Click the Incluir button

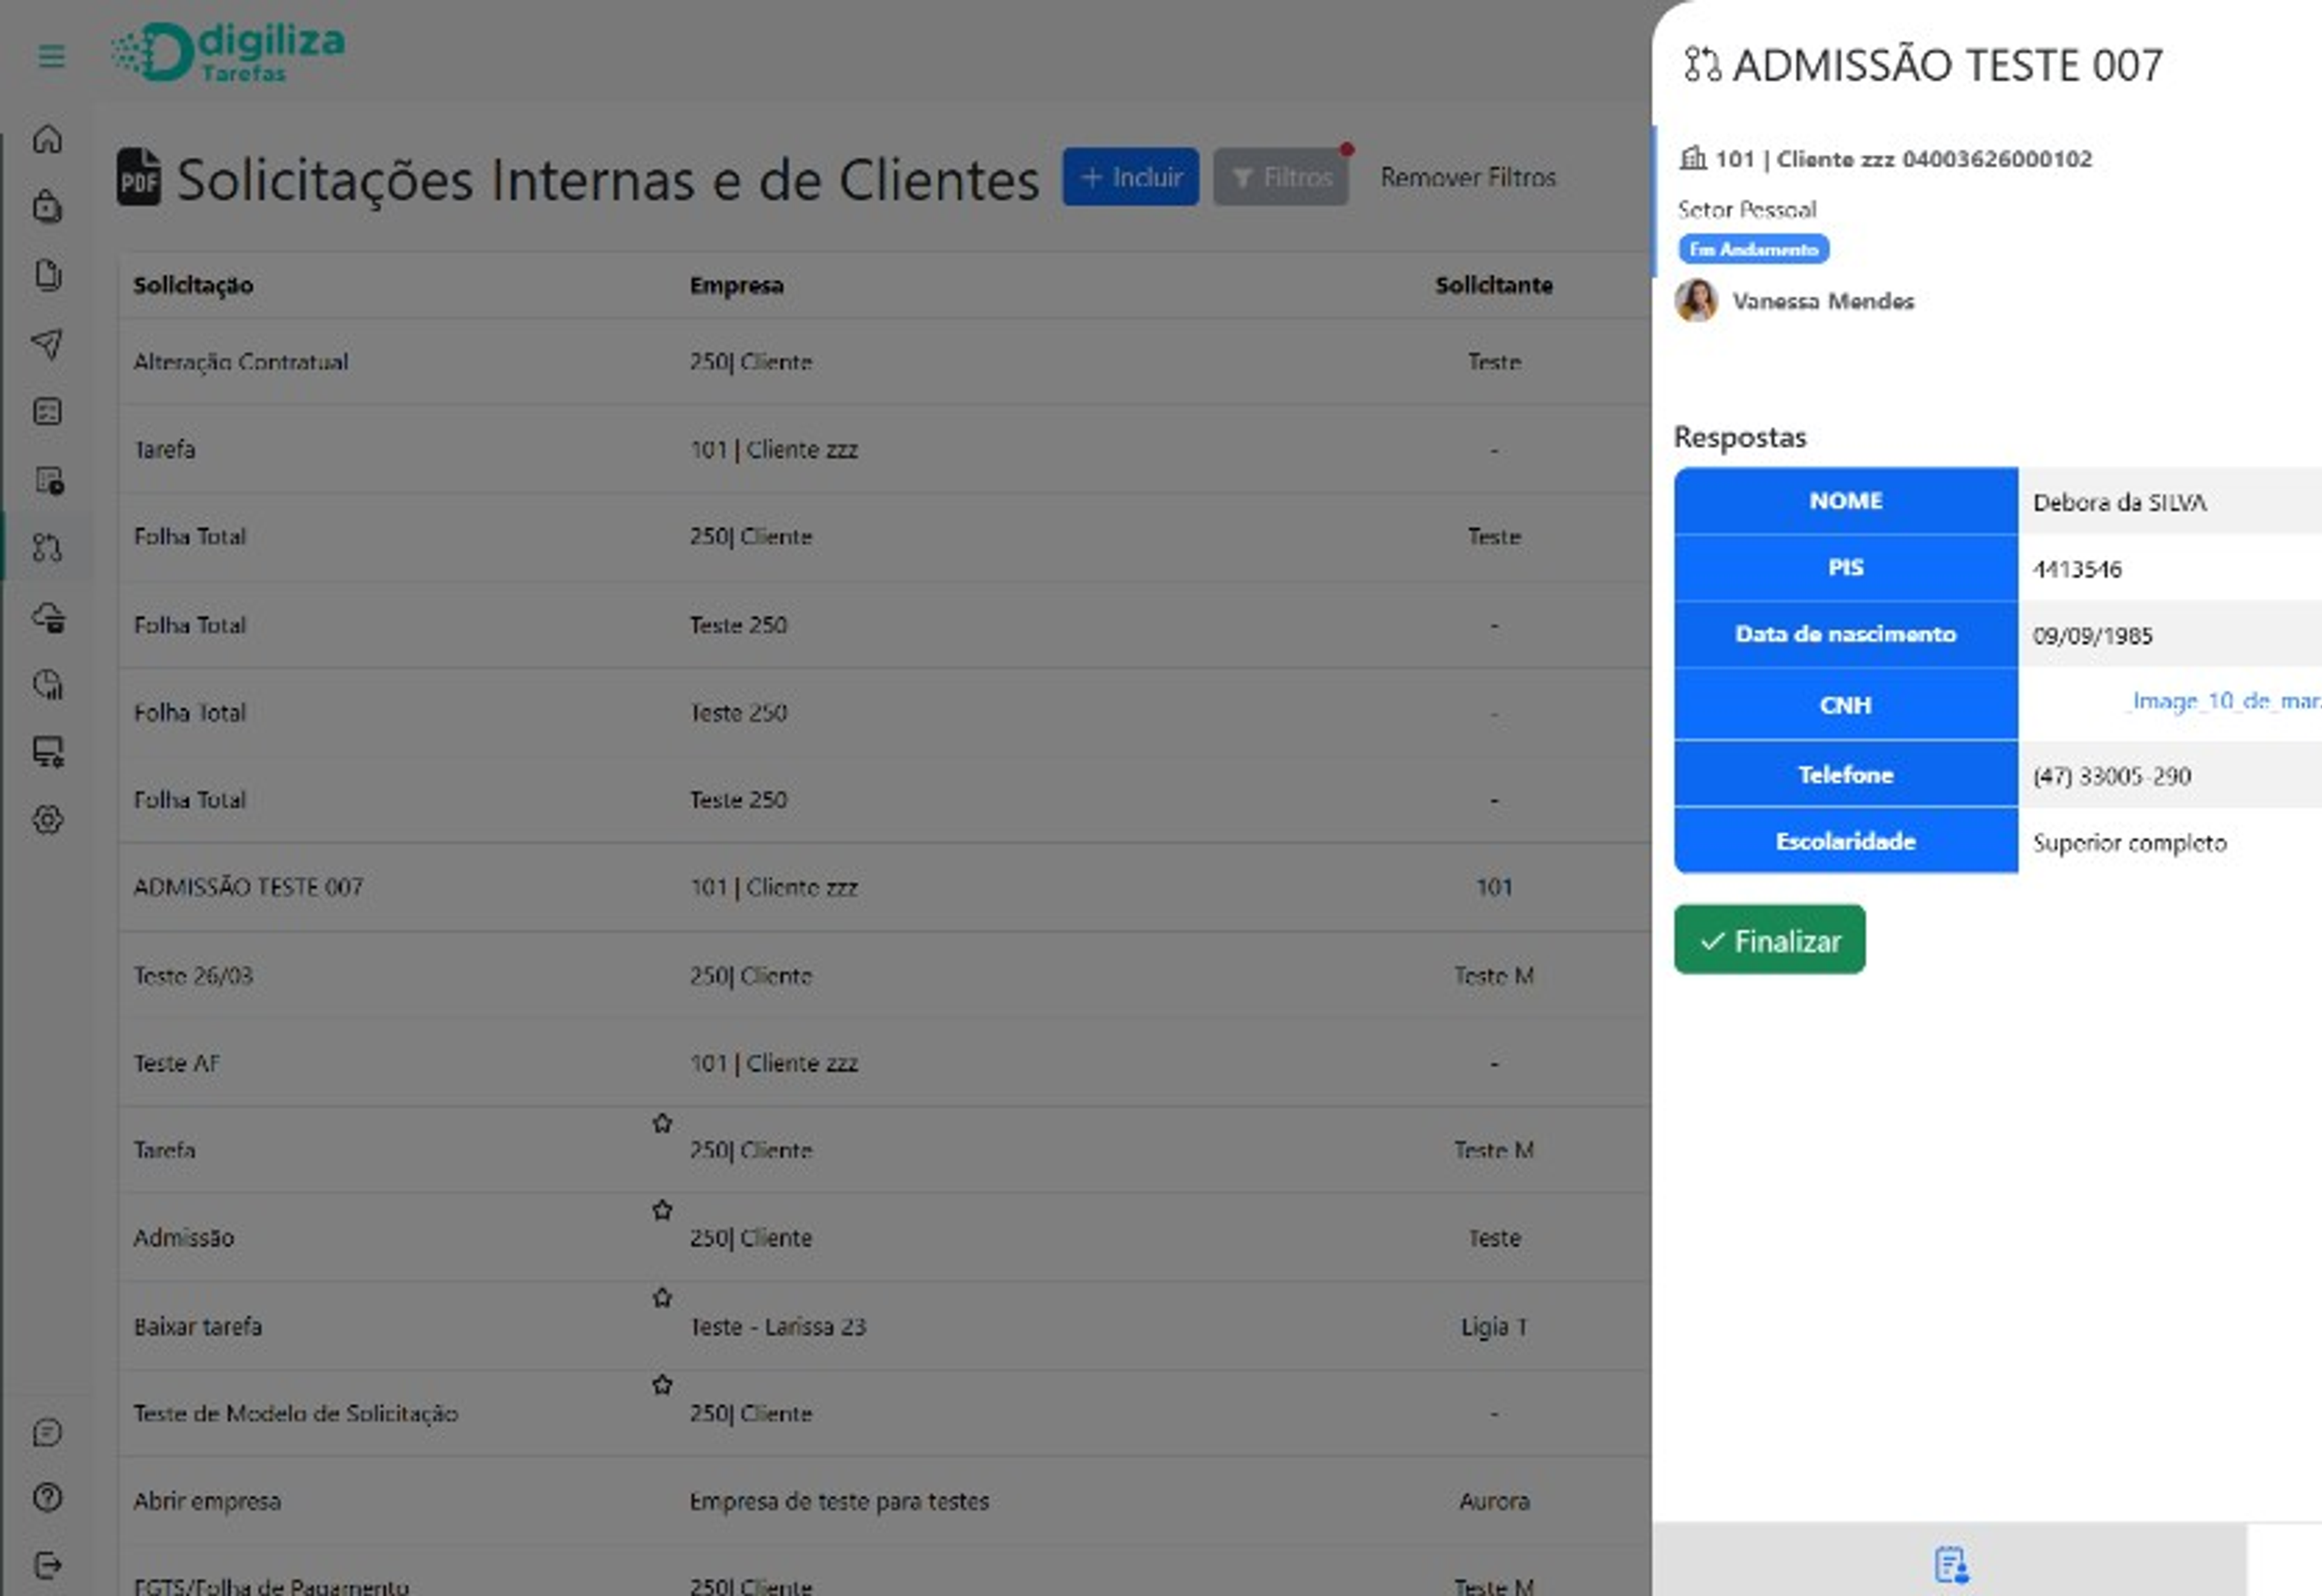(x=1130, y=177)
